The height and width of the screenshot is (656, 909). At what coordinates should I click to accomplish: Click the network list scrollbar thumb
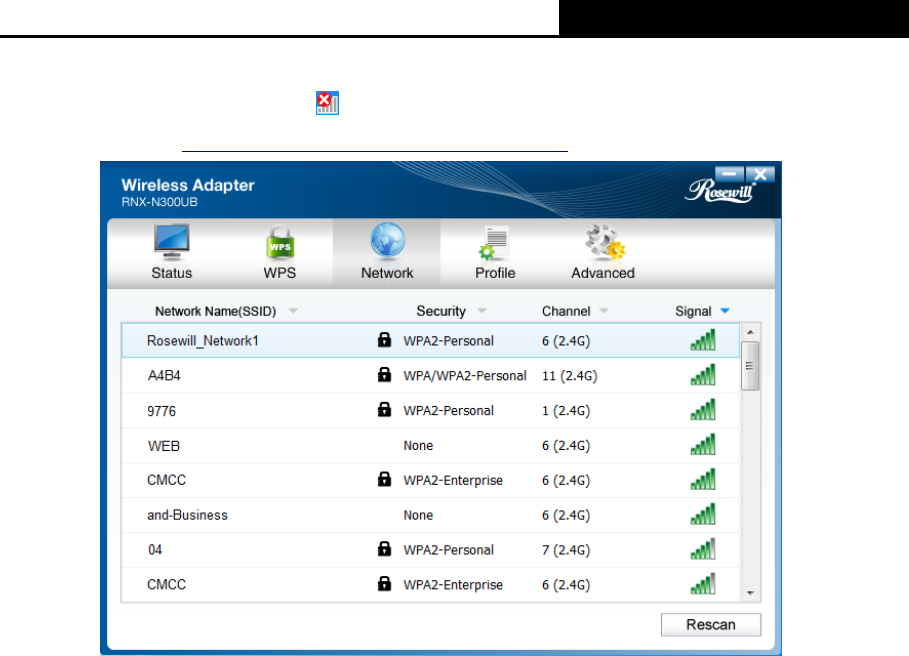[750, 366]
